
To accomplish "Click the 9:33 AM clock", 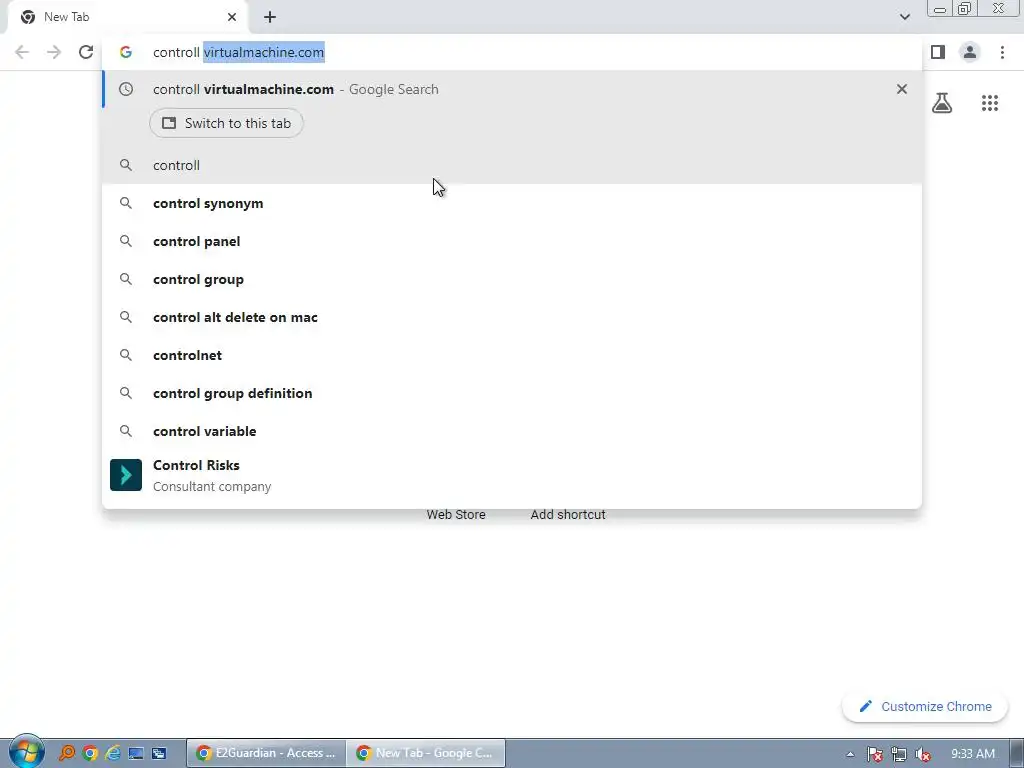I will 972,754.
